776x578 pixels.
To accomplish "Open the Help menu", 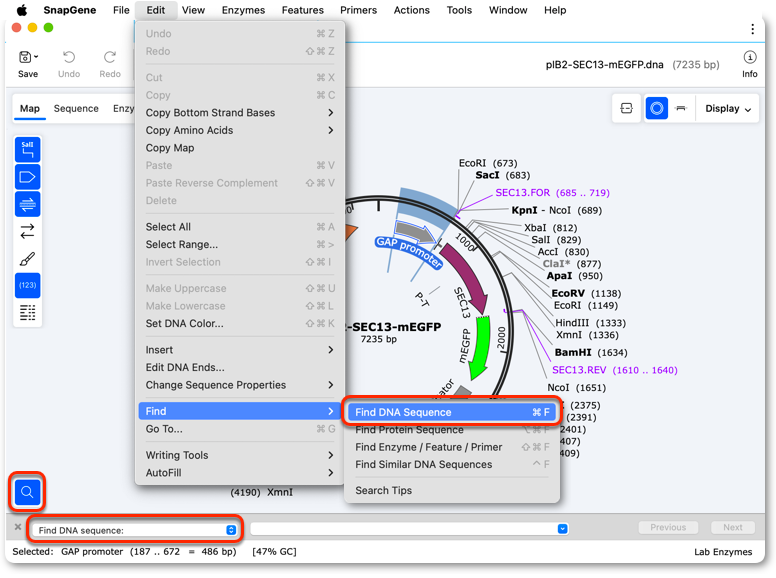I will pos(555,10).
